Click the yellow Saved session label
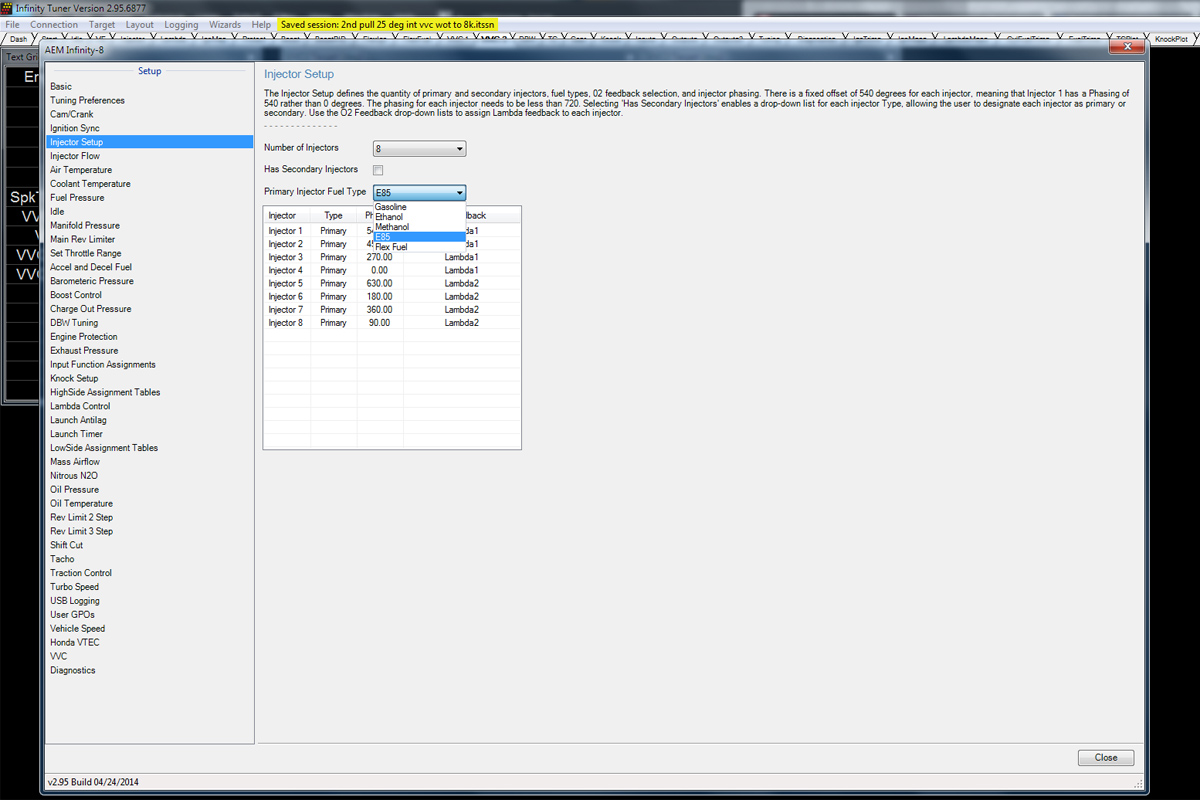The width and height of the screenshot is (1200, 800). click(387, 24)
